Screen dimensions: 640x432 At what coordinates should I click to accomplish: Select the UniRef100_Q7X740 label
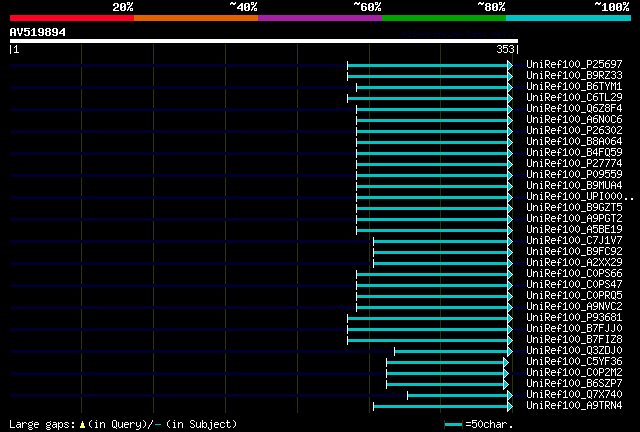pyautogui.click(x=574, y=395)
